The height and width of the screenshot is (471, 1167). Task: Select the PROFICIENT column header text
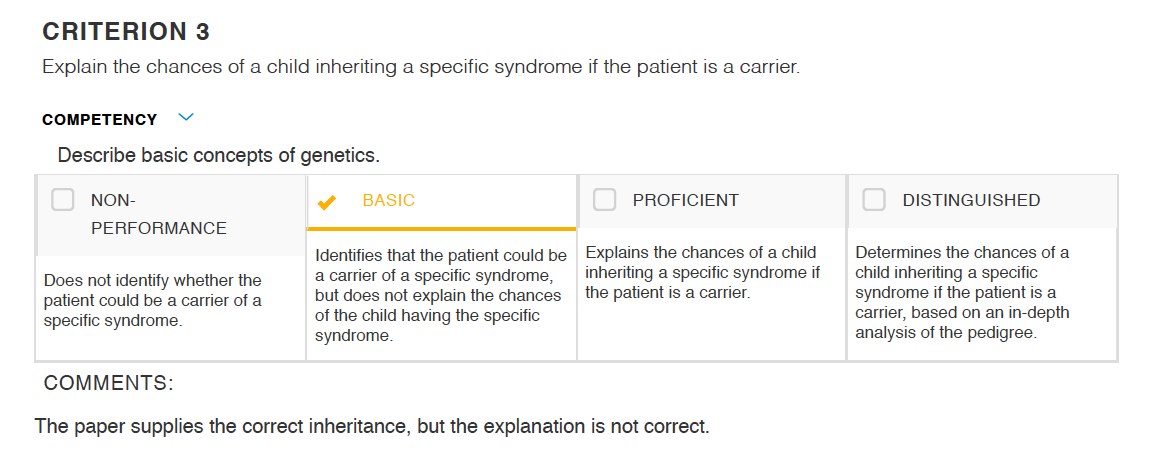pyautogui.click(x=685, y=200)
